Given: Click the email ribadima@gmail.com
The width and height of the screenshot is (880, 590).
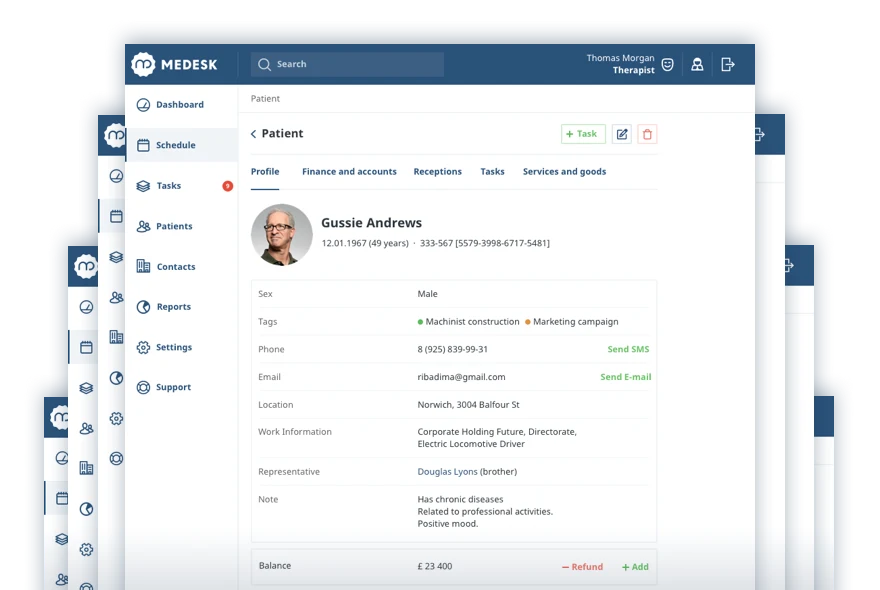Looking at the screenshot, I should pos(461,377).
